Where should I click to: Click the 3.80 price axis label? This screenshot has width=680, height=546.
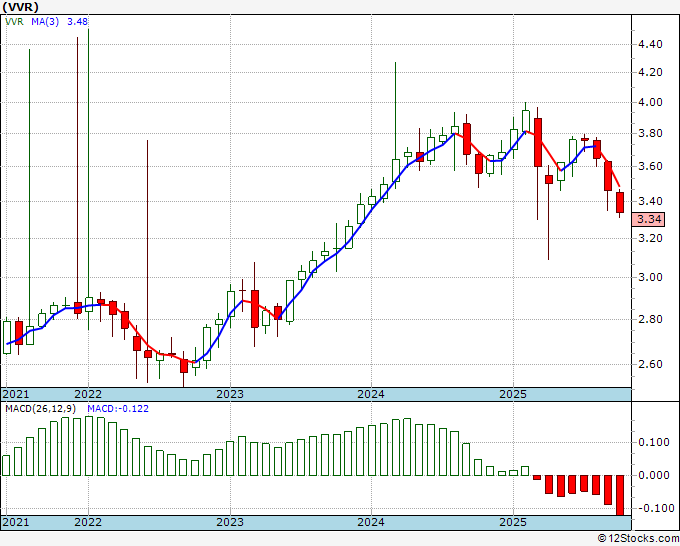coord(651,134)
